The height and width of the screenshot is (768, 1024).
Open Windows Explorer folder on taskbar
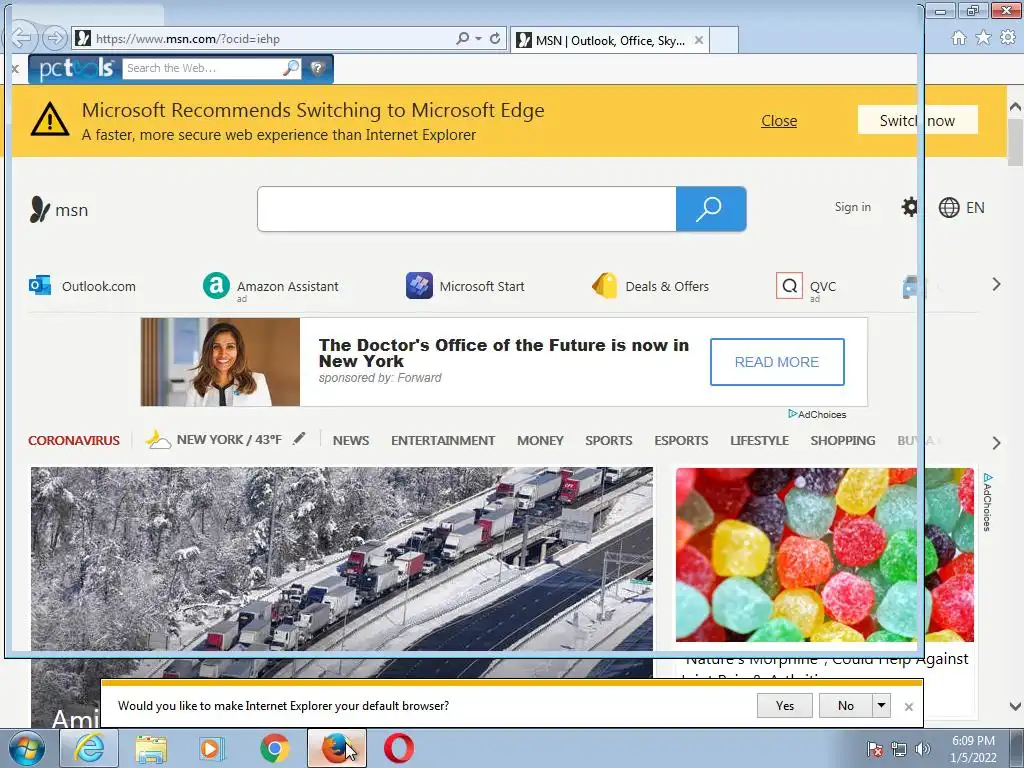coord(151,748)
